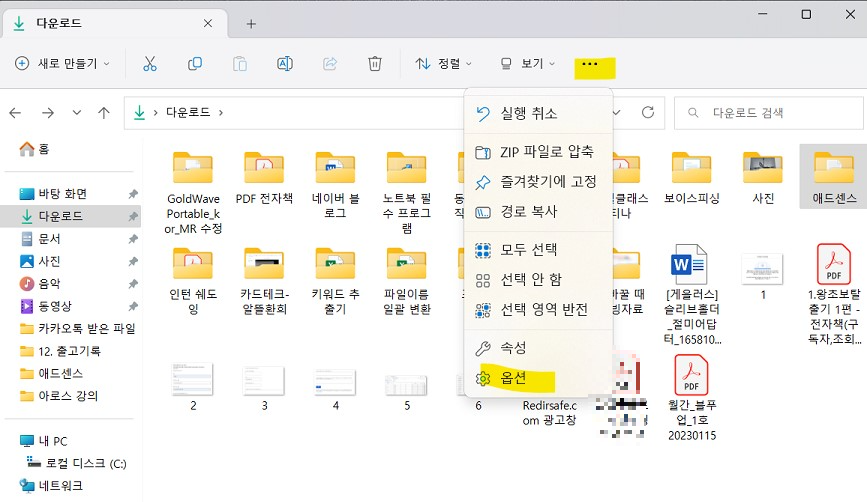Open 카카오톡 받은 파일 in sidebar
This screenshot has height=502, width=867.
pyautogui.click(x=75, y=328)
